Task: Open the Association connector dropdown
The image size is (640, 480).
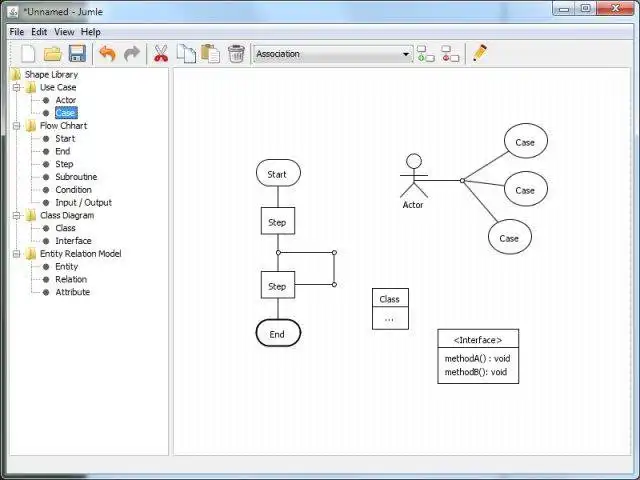Action: coord(333,54)
